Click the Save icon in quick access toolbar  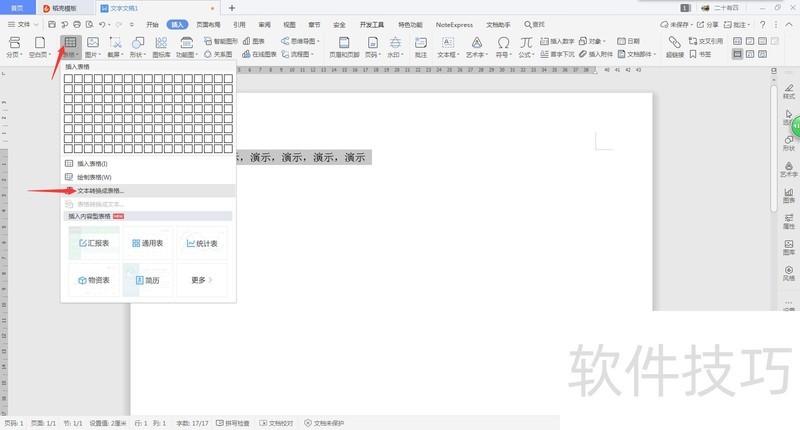coord(52,24)
